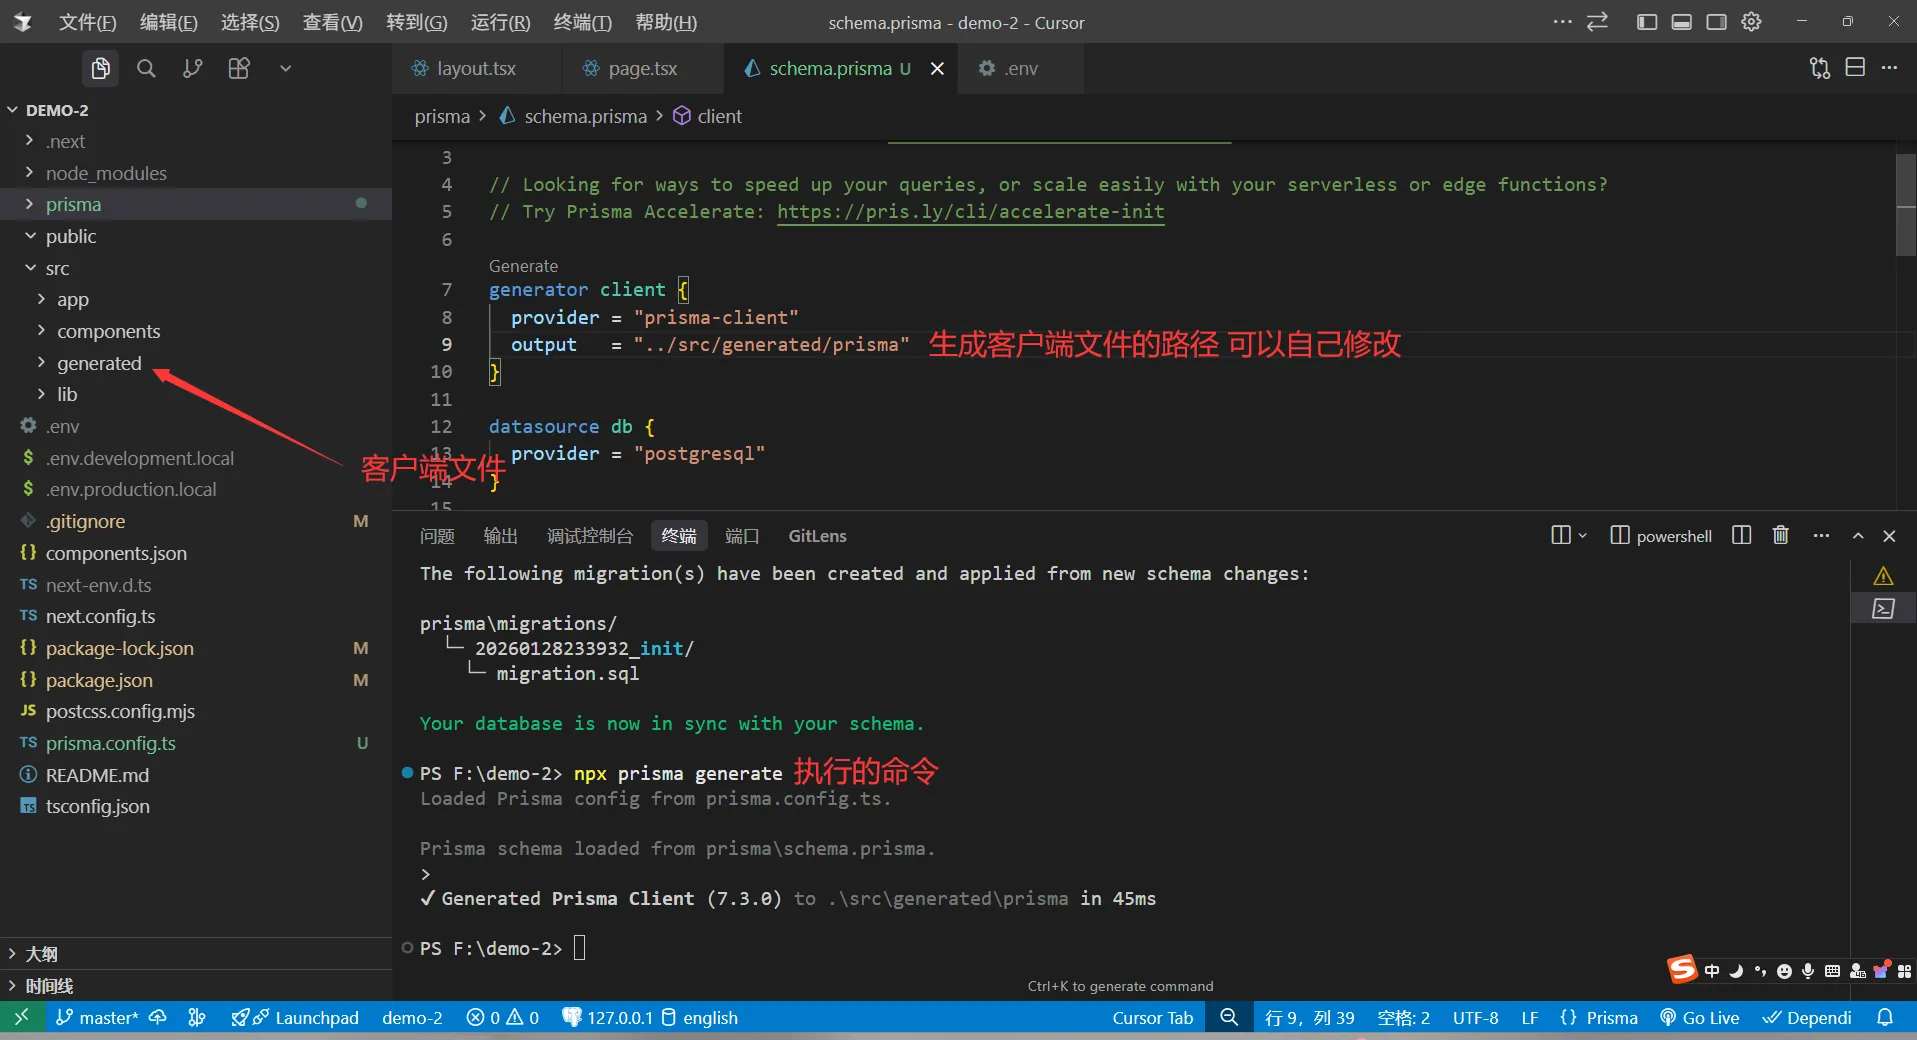
Task: Click the editor vertical scrollbar
Action: 1905,205
